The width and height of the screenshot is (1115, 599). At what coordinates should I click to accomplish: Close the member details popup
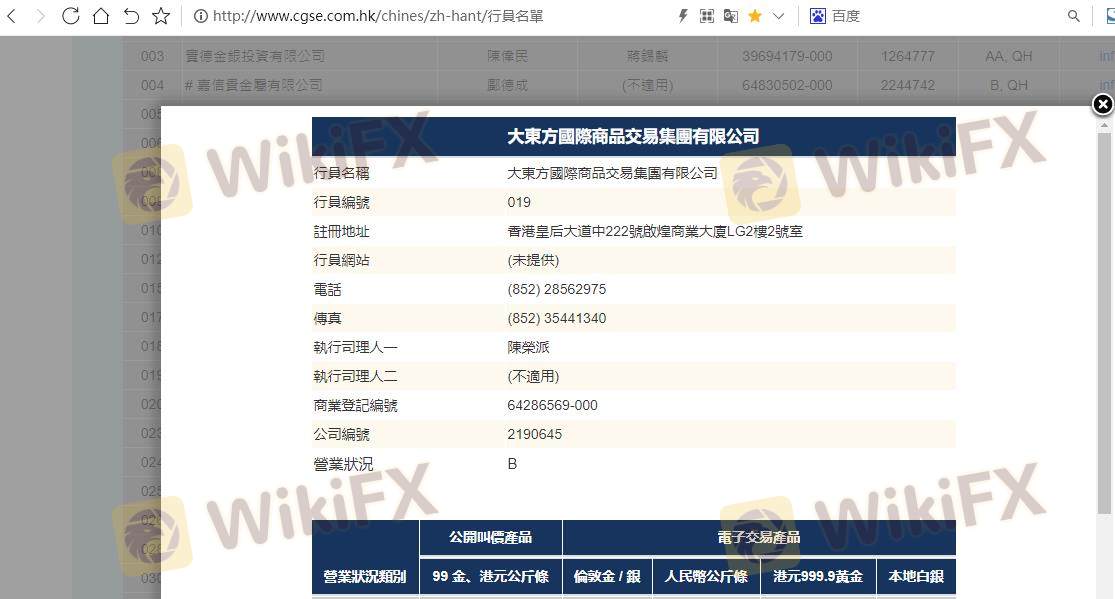point(1102,104)
